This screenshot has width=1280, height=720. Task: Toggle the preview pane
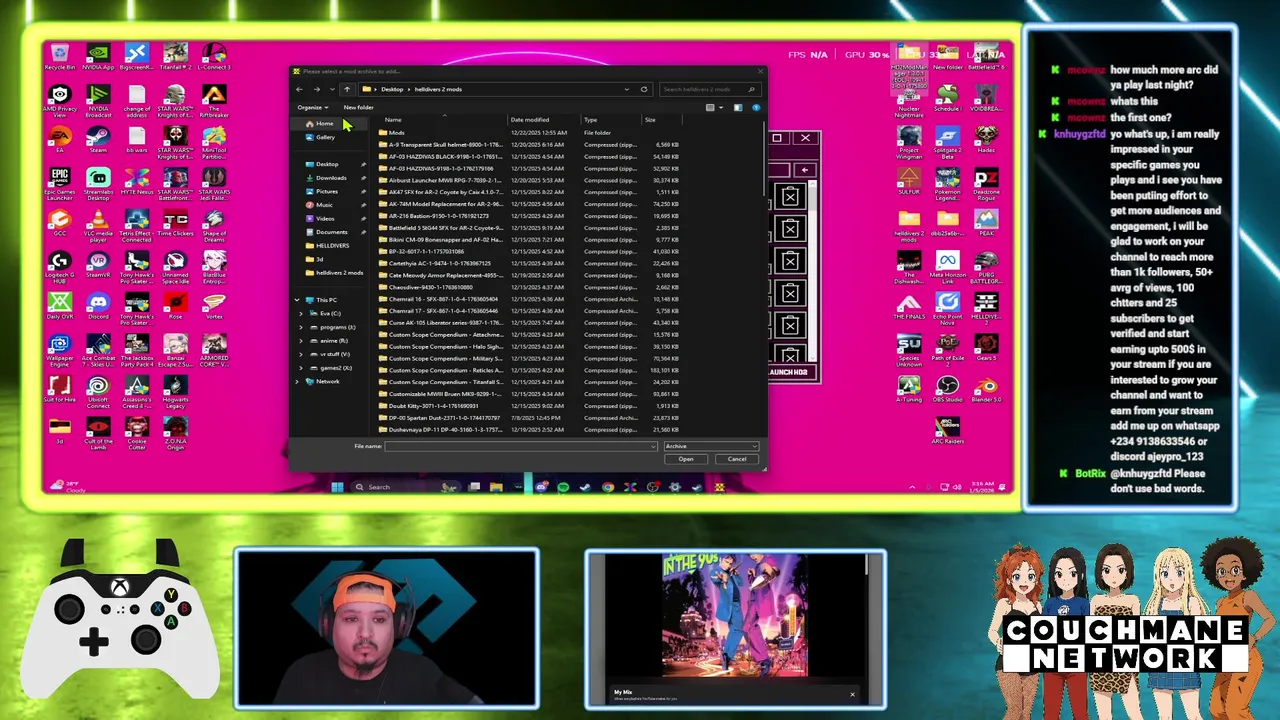738,107
